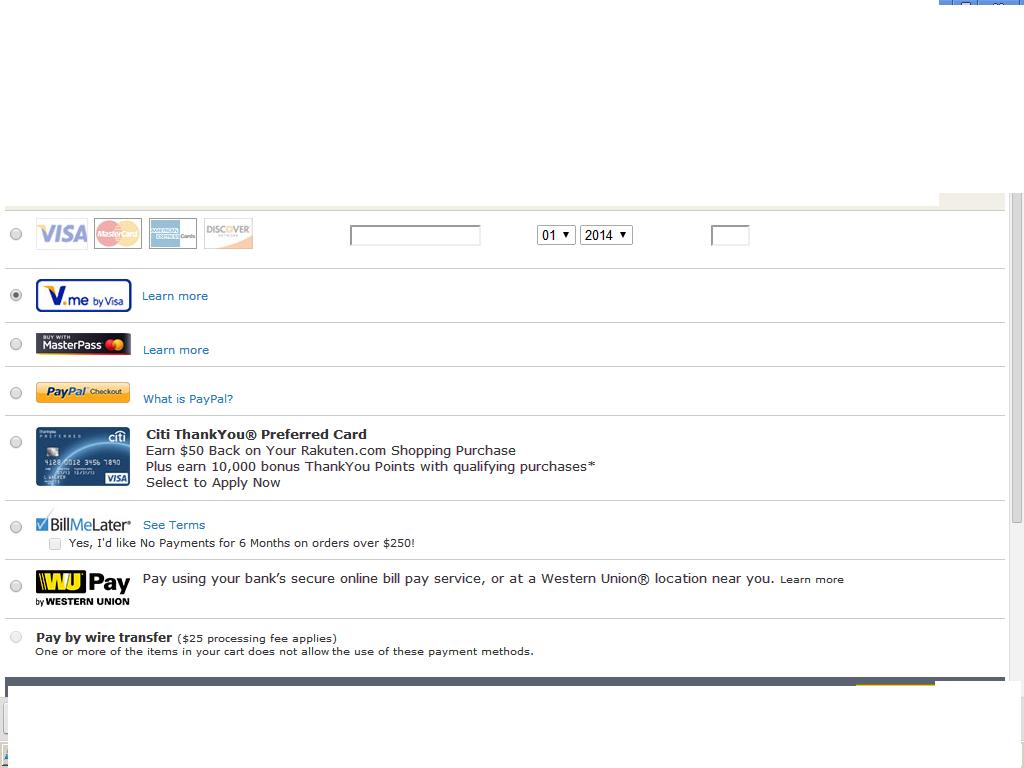The height and width of the screenshot is (768, 1024).
Task: Select the V.me by Visa radio button
Action: (x=16, y=295)
